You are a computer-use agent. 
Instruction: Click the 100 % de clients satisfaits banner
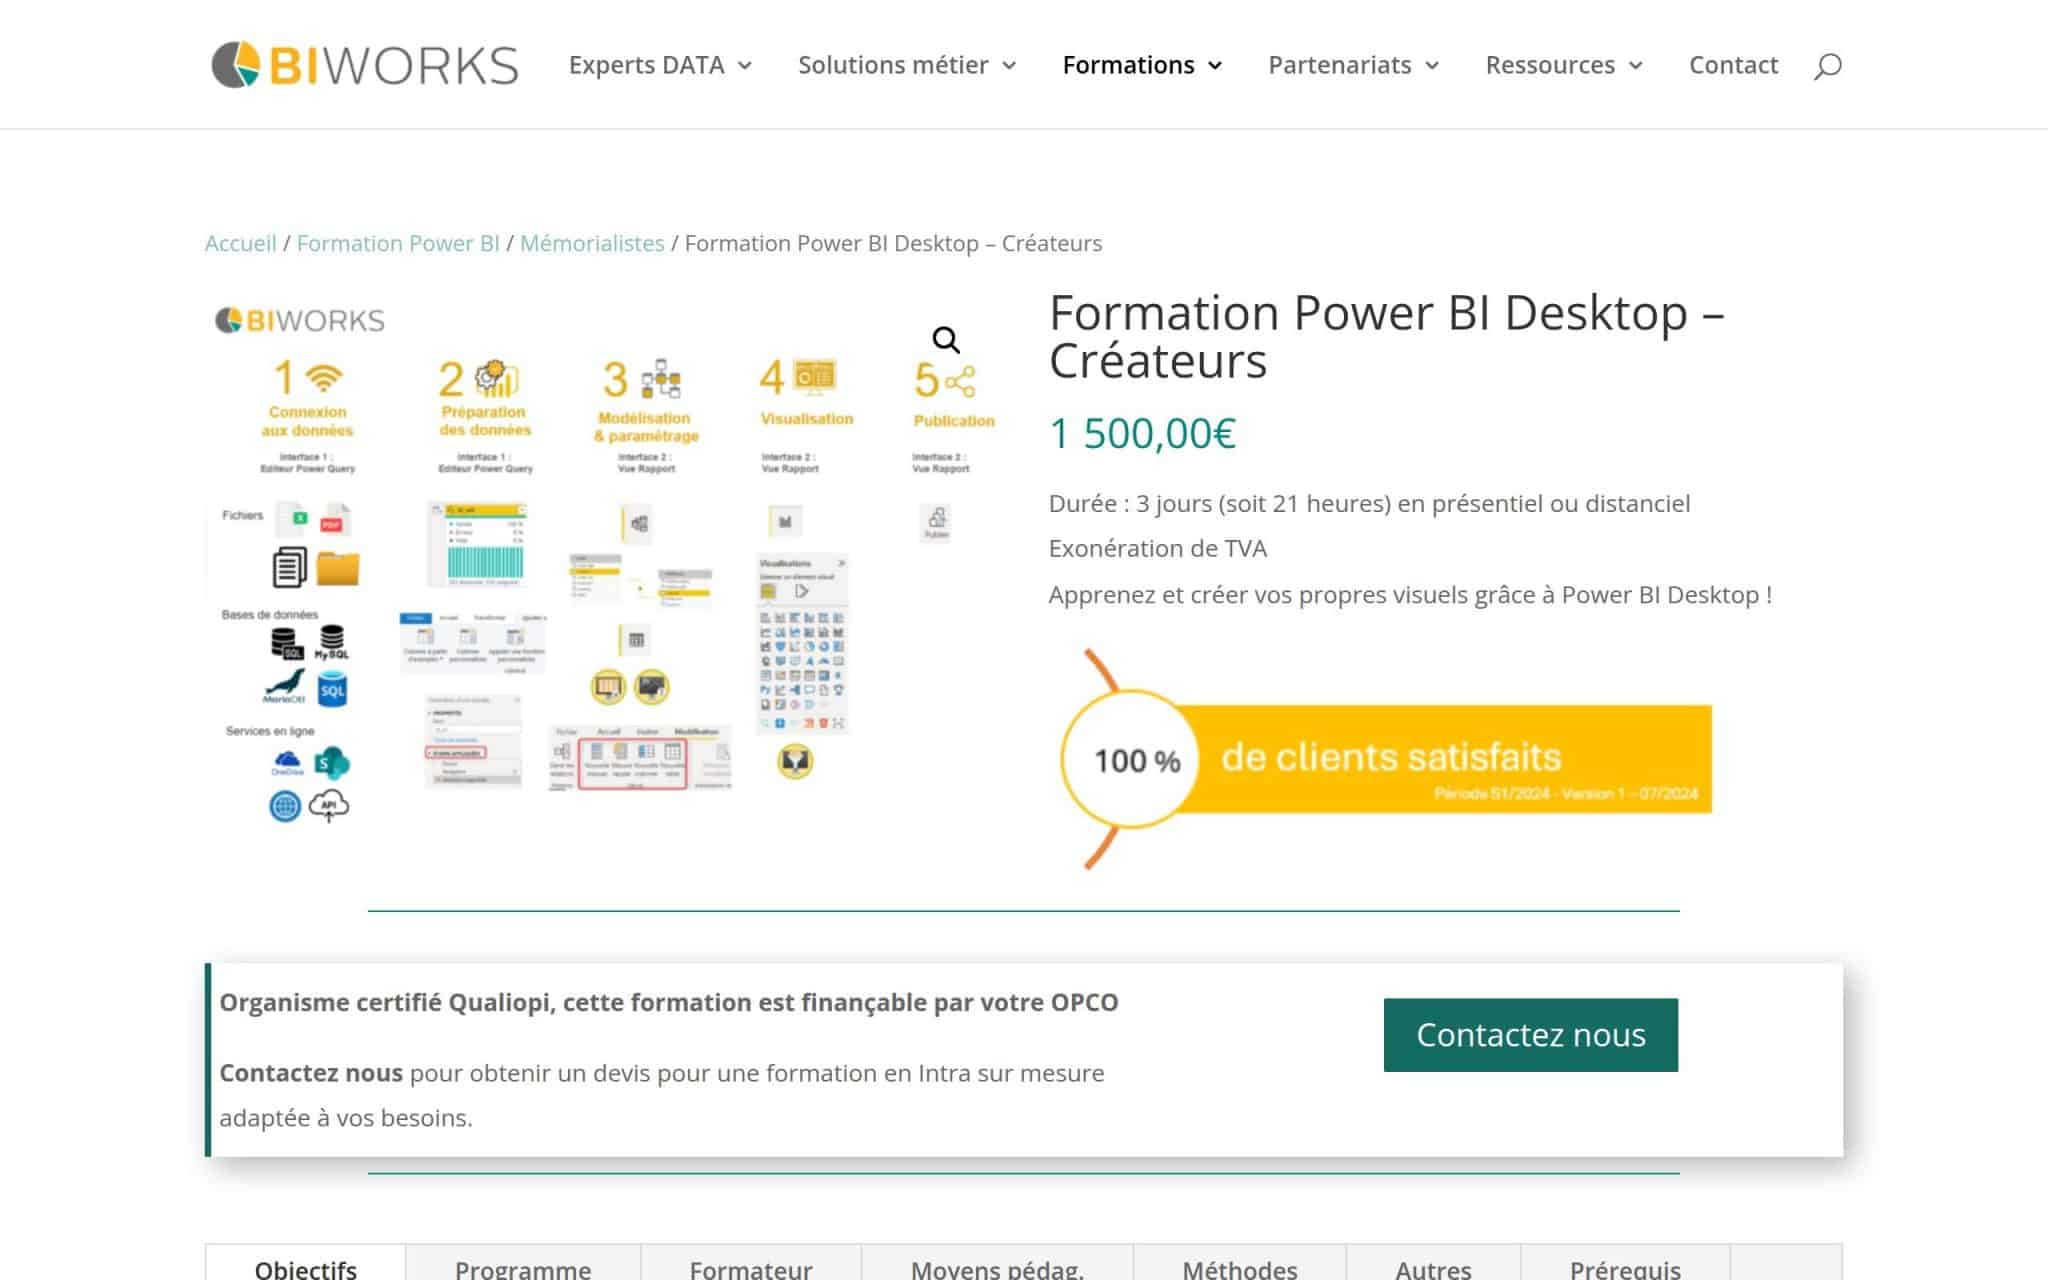(x=1385, y=759)
